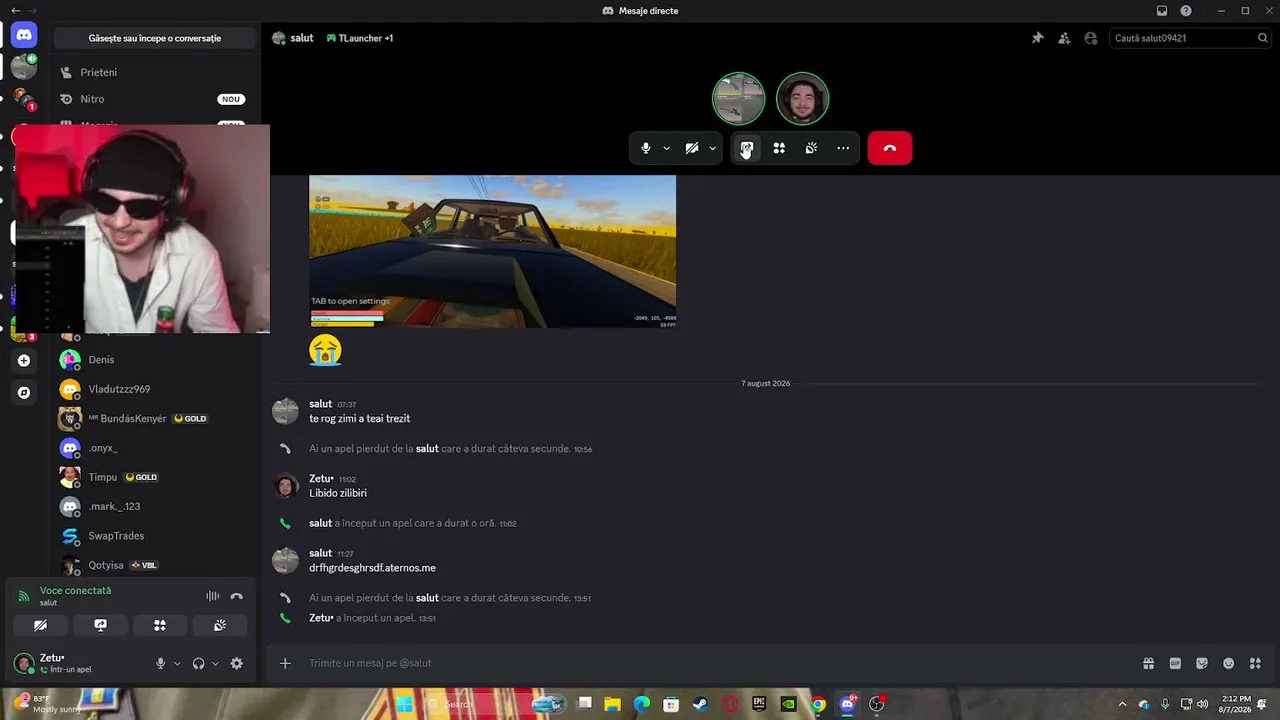This screenshot has height=720, width=1280.
Task: Click the drfhgrdesghrsdf.aternos.me message text
Action: coord(372,568)
